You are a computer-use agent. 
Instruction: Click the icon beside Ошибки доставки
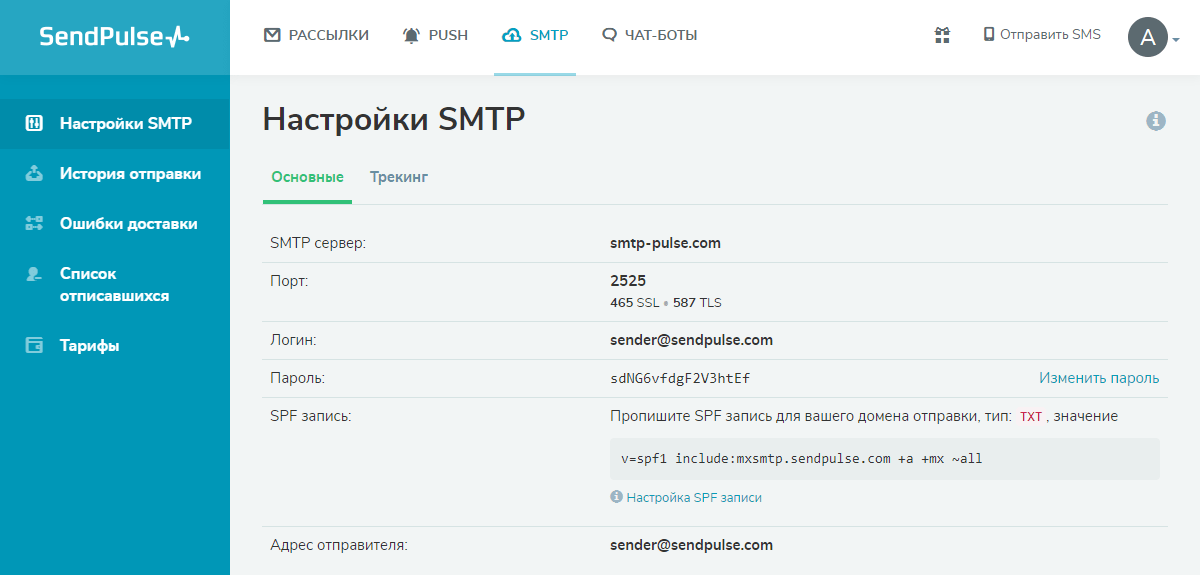34,224
